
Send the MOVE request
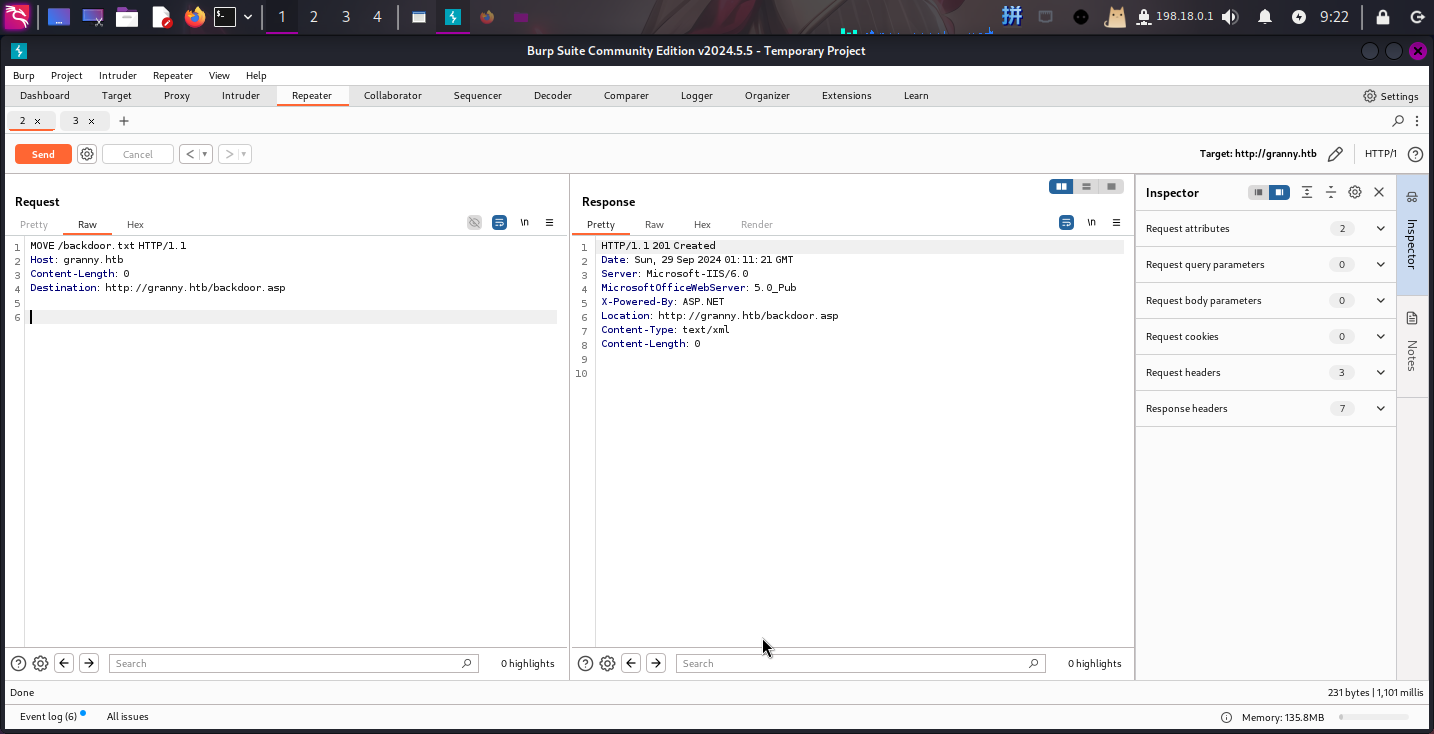click(x=43, y=154)
